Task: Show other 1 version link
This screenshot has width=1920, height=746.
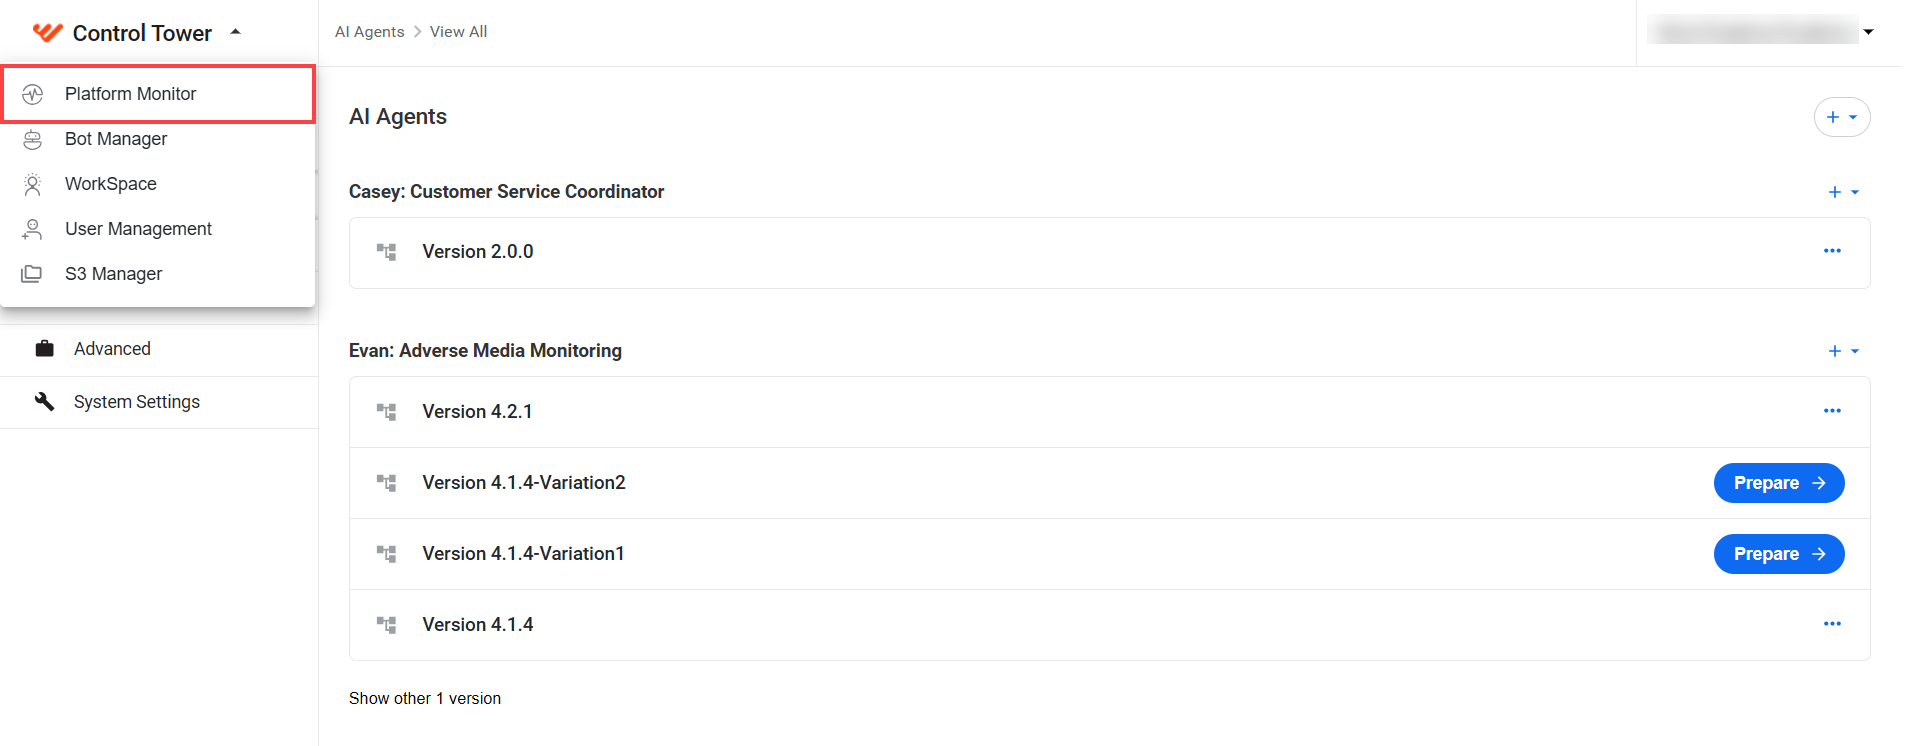Action: click(425, 698)
